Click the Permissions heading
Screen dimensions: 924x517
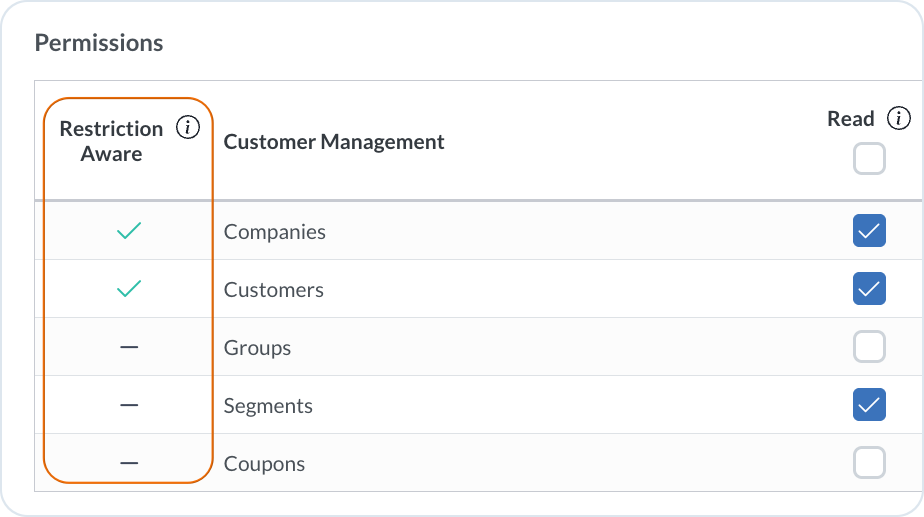[x=99, y=43]
